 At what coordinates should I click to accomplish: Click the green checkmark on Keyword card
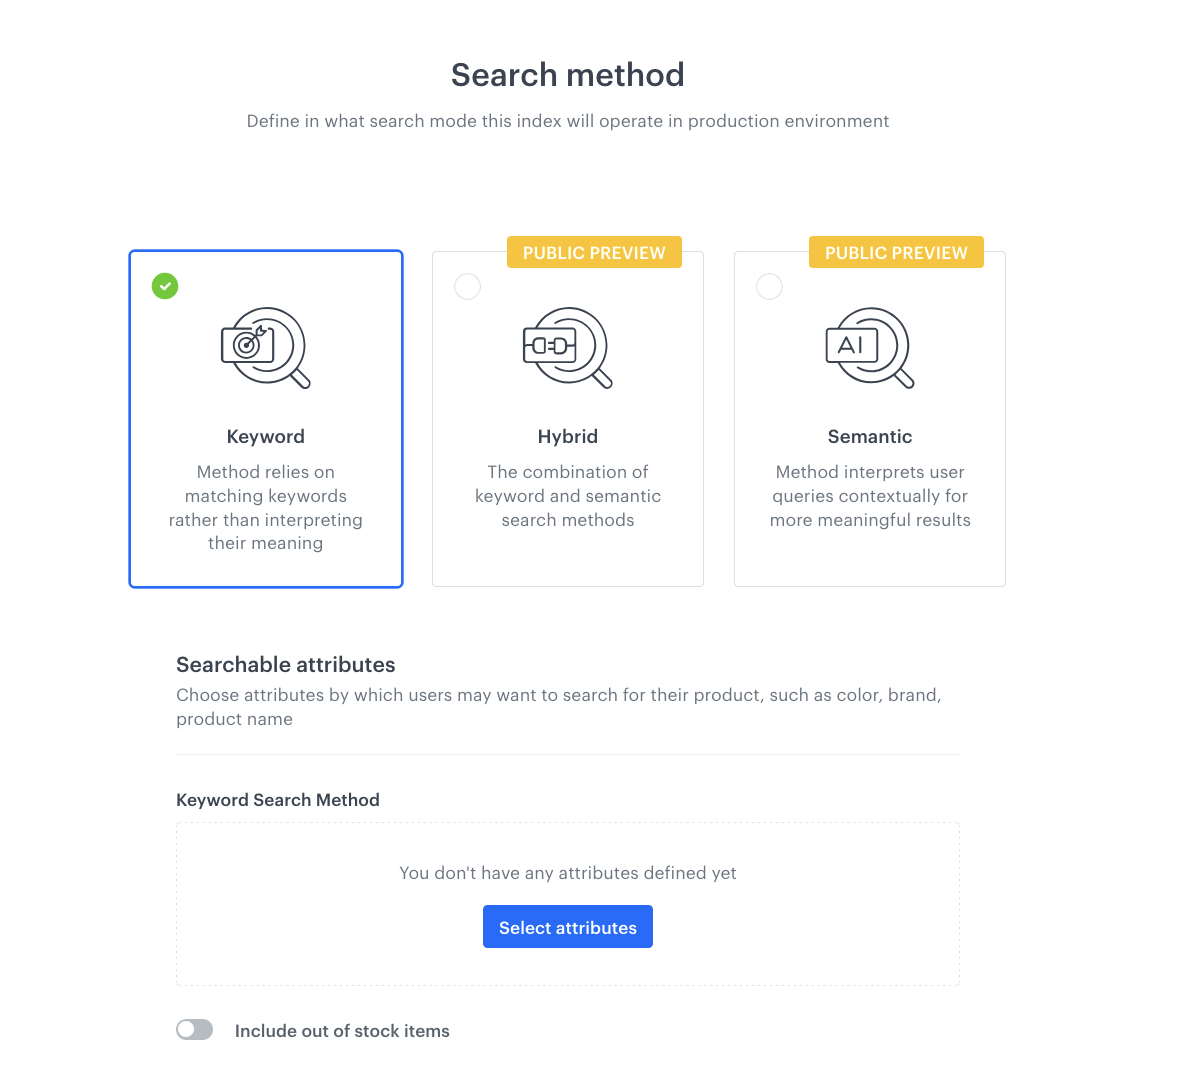(165, 286)
